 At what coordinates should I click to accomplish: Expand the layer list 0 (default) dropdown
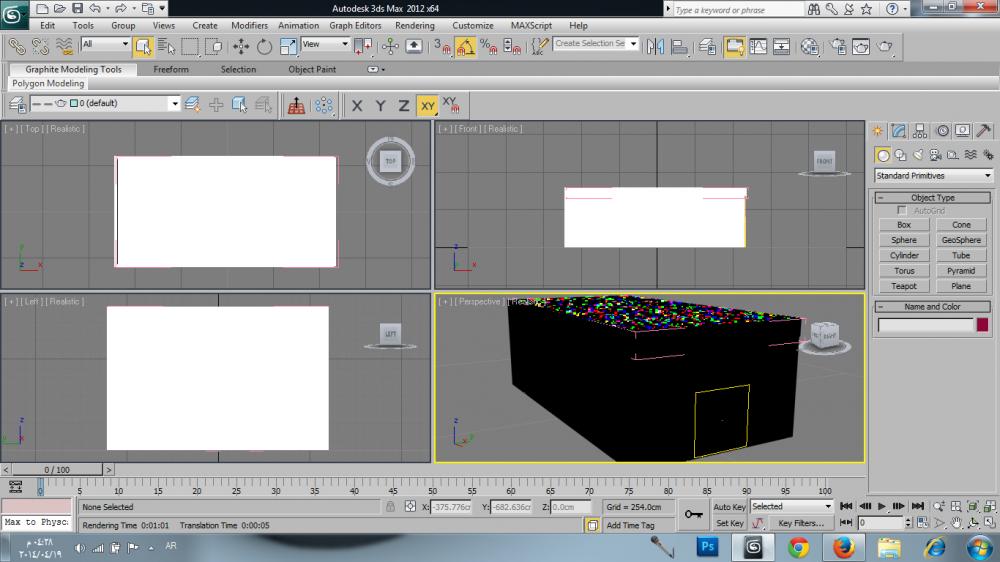[175, 103]
